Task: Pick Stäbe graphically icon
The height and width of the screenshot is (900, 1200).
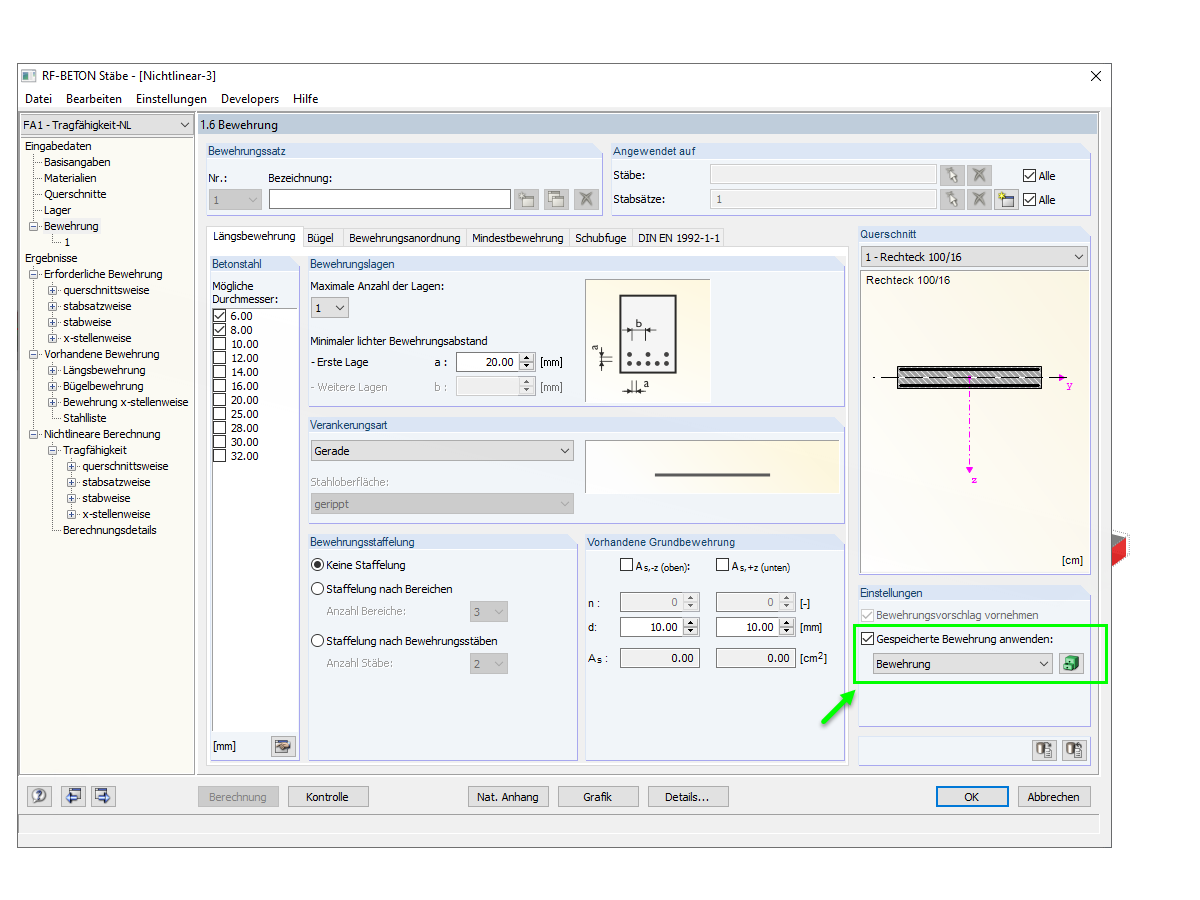Action: [952, 175]
